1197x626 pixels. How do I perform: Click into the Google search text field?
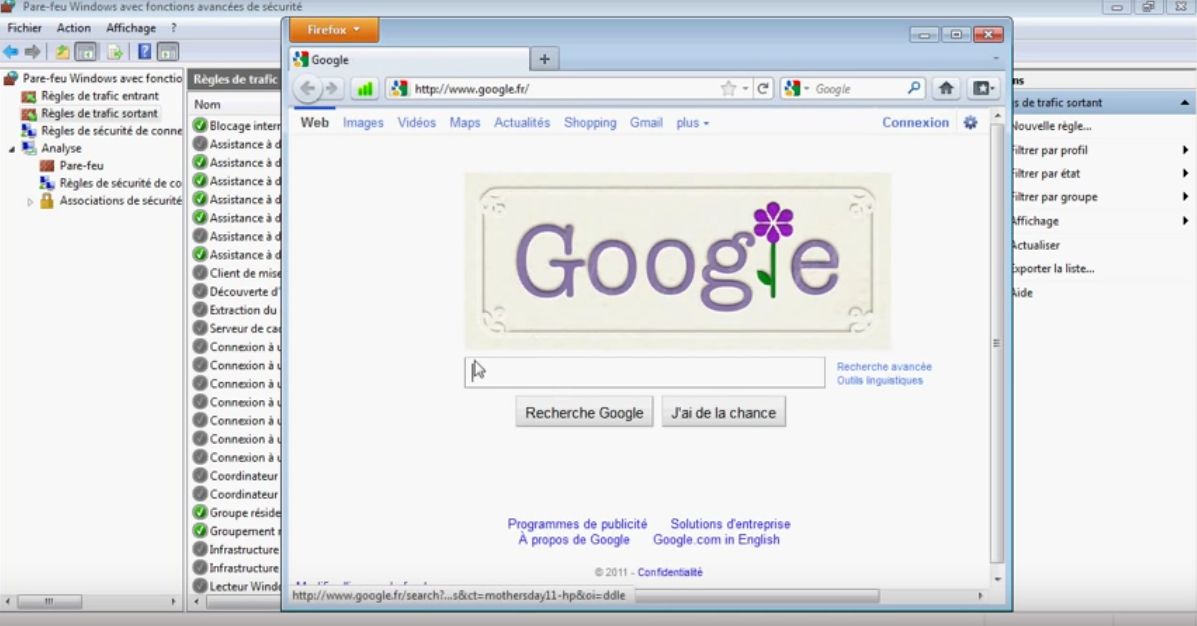click(644, 372)
